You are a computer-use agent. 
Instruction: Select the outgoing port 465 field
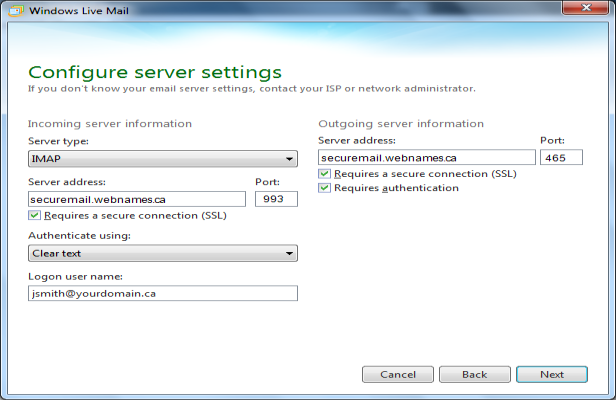tap(561, 158)
